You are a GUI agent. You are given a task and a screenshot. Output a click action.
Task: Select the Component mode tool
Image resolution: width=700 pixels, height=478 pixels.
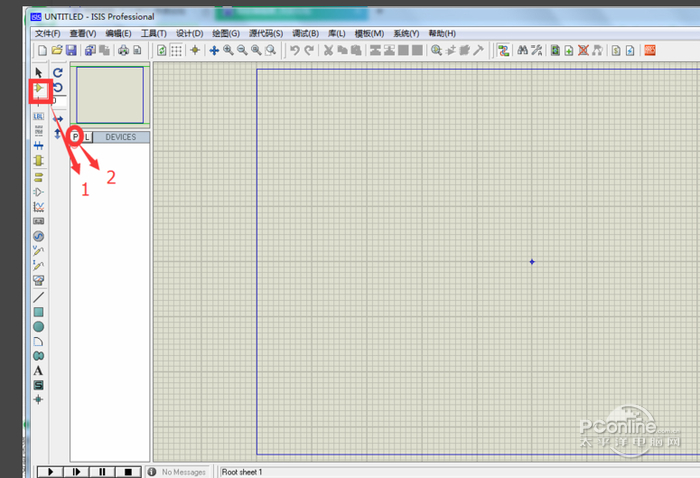[x=38, y=90]
